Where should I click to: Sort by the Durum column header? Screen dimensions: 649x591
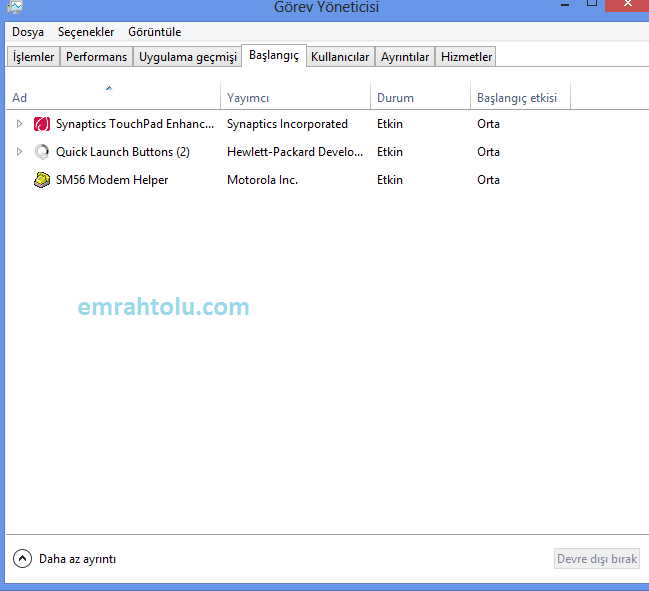(x=421, y=96)
